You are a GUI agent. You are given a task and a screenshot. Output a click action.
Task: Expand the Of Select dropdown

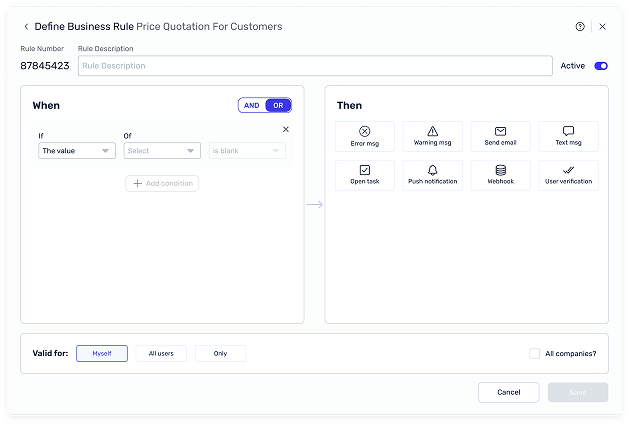click(162, 151)
